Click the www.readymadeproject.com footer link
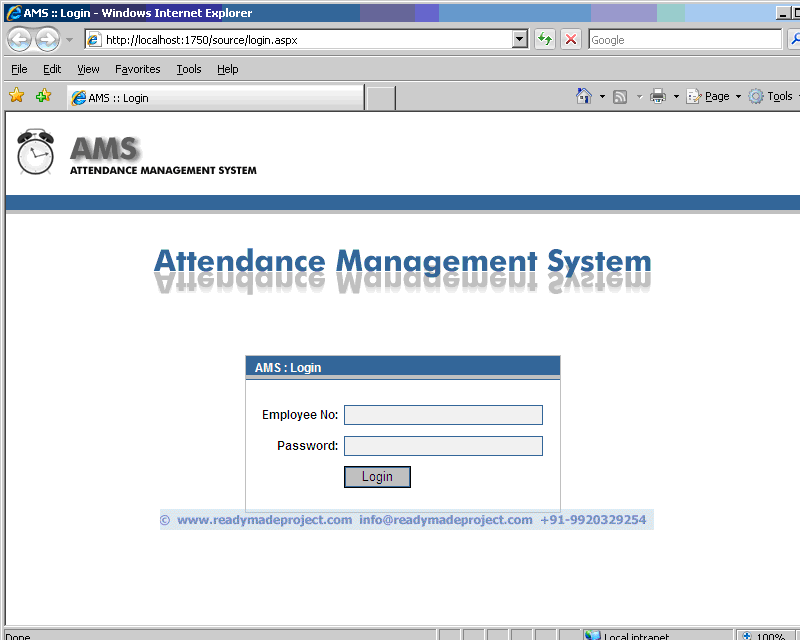 tap(264, 520)
